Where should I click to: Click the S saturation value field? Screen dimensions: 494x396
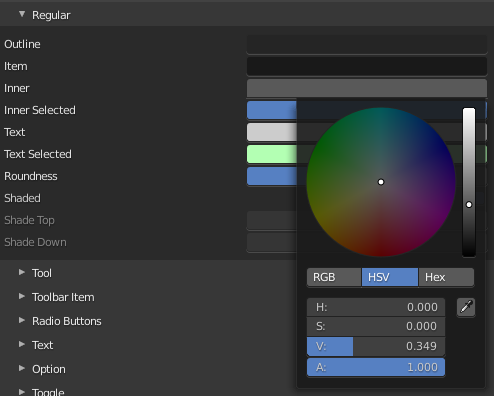[376, 326]
